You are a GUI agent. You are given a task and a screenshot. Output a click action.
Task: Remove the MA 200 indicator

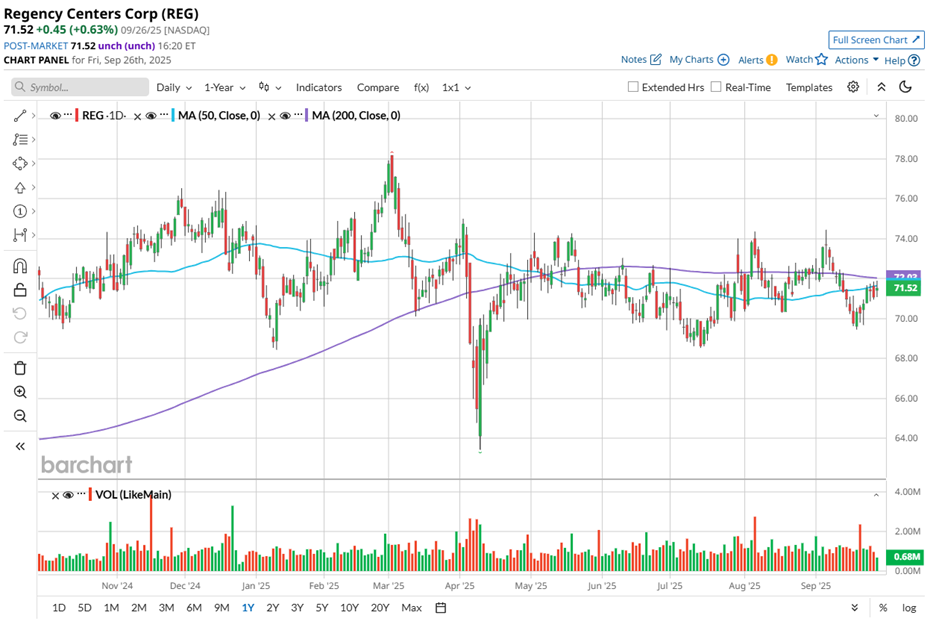click(x=272, y=116)
